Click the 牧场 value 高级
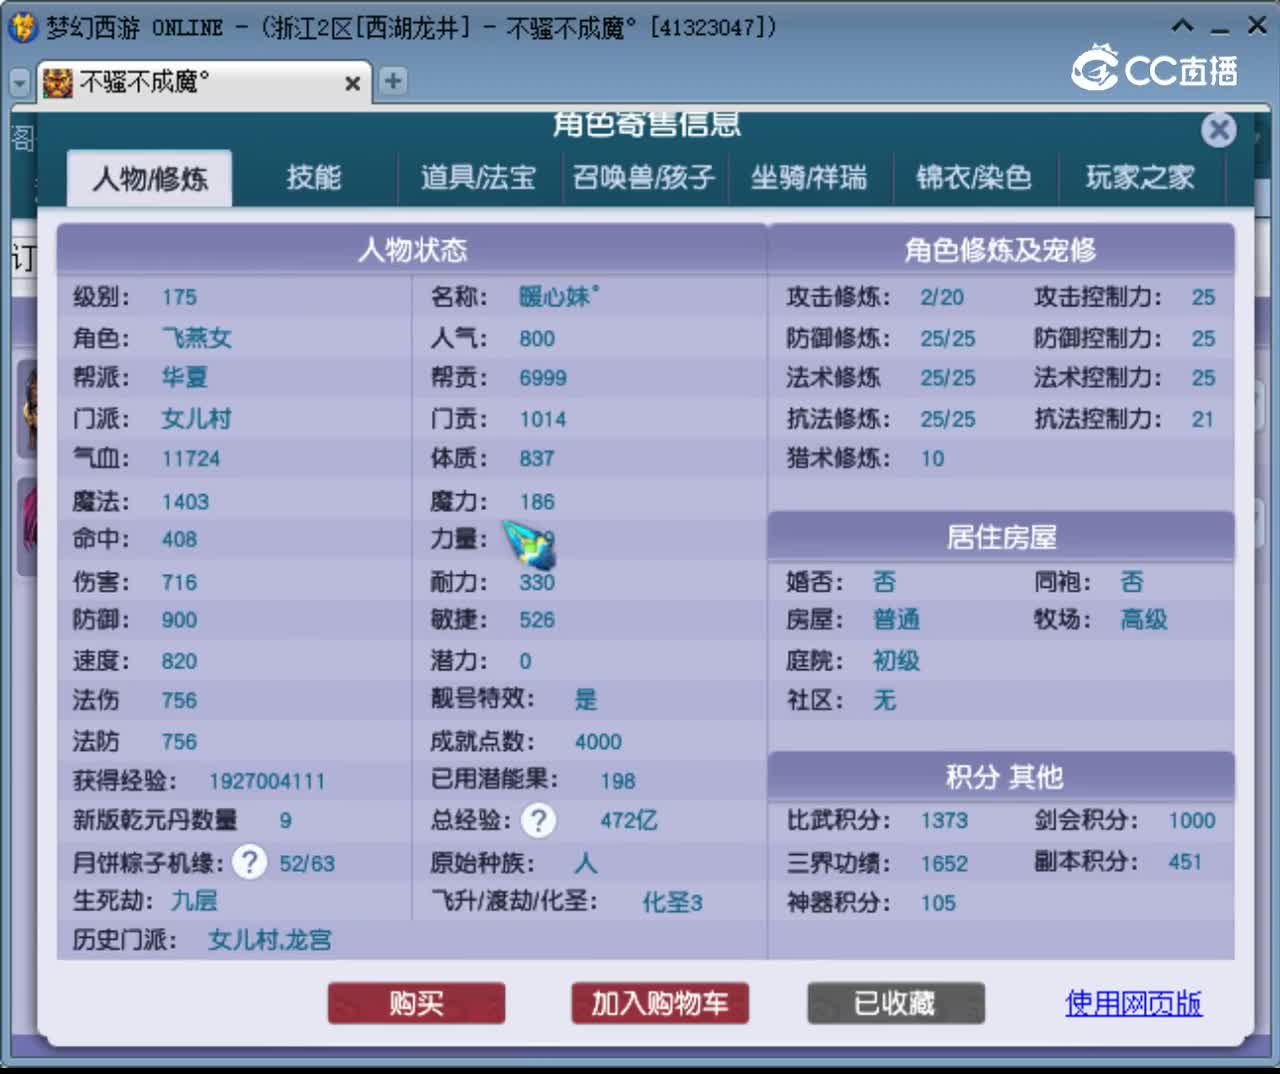This screenshot has height=1074, width=1280. point(1144,620)
